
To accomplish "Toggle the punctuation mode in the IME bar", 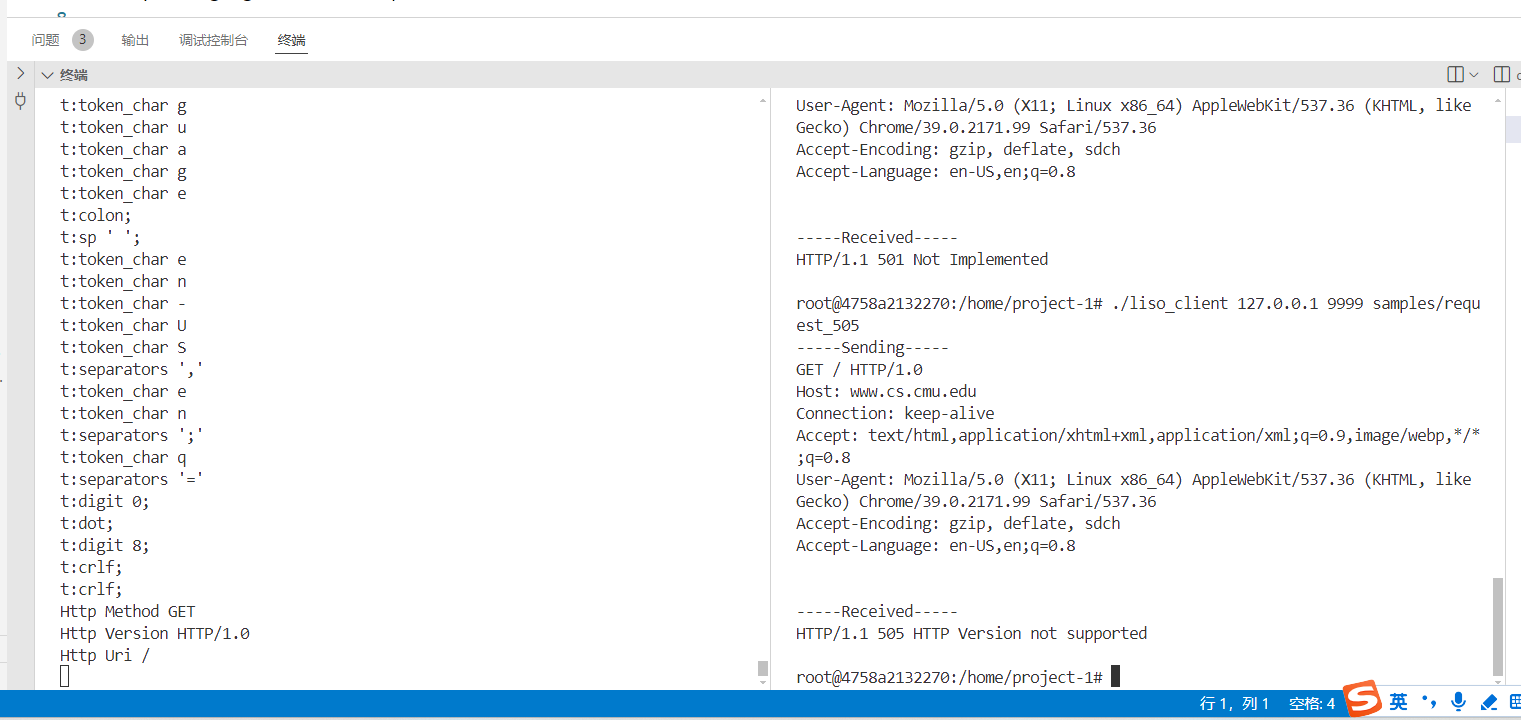I will [1429, 701].
